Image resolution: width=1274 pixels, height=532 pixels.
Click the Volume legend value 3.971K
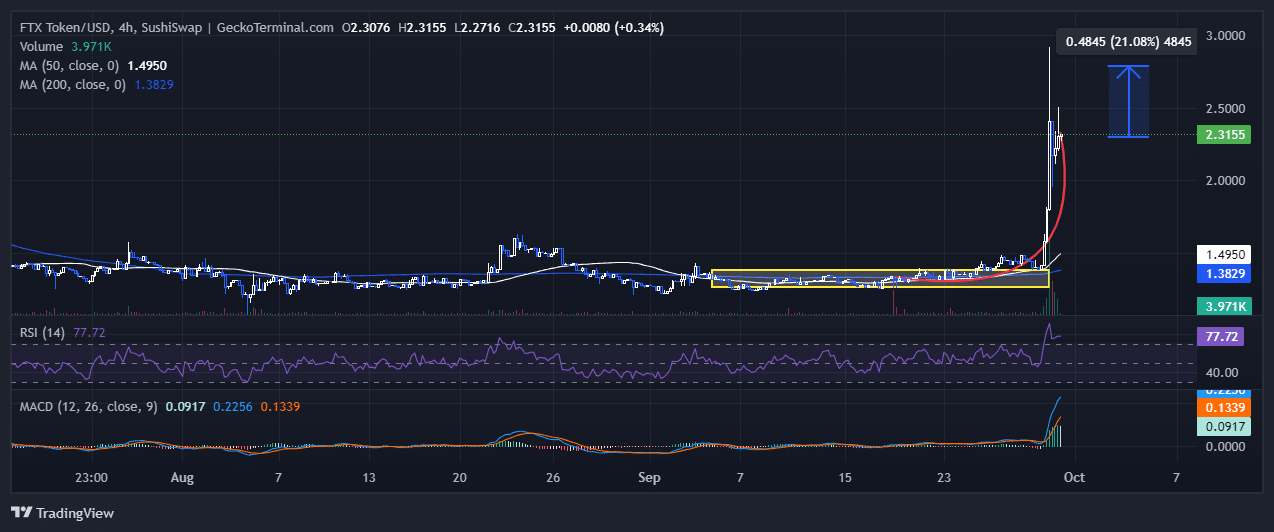tap(91, 46)
